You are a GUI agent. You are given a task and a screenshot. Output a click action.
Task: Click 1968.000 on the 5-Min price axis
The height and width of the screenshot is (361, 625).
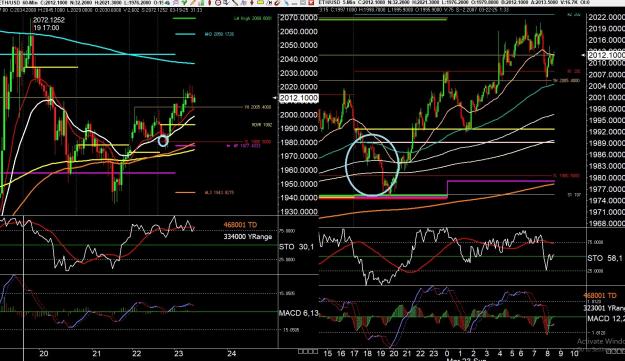click(x=606, y=224)
